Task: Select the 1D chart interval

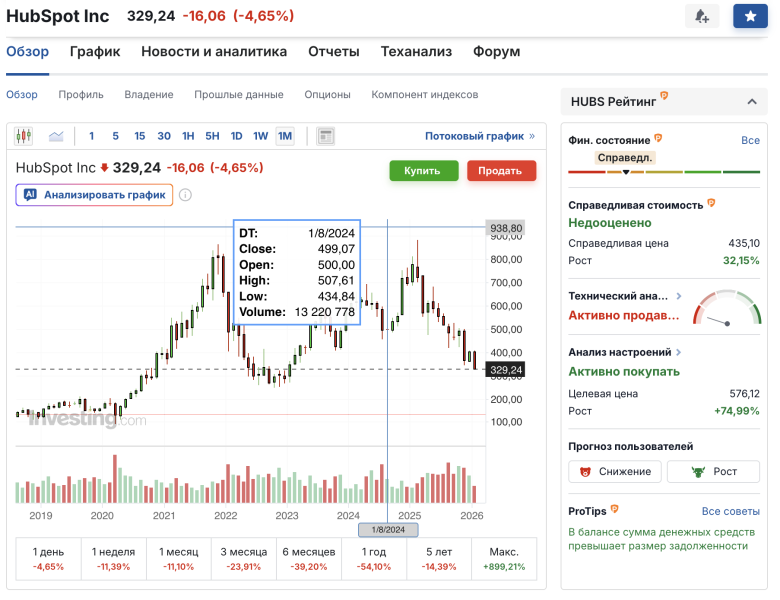Action: pyautogui.click(x=237, y=136)
